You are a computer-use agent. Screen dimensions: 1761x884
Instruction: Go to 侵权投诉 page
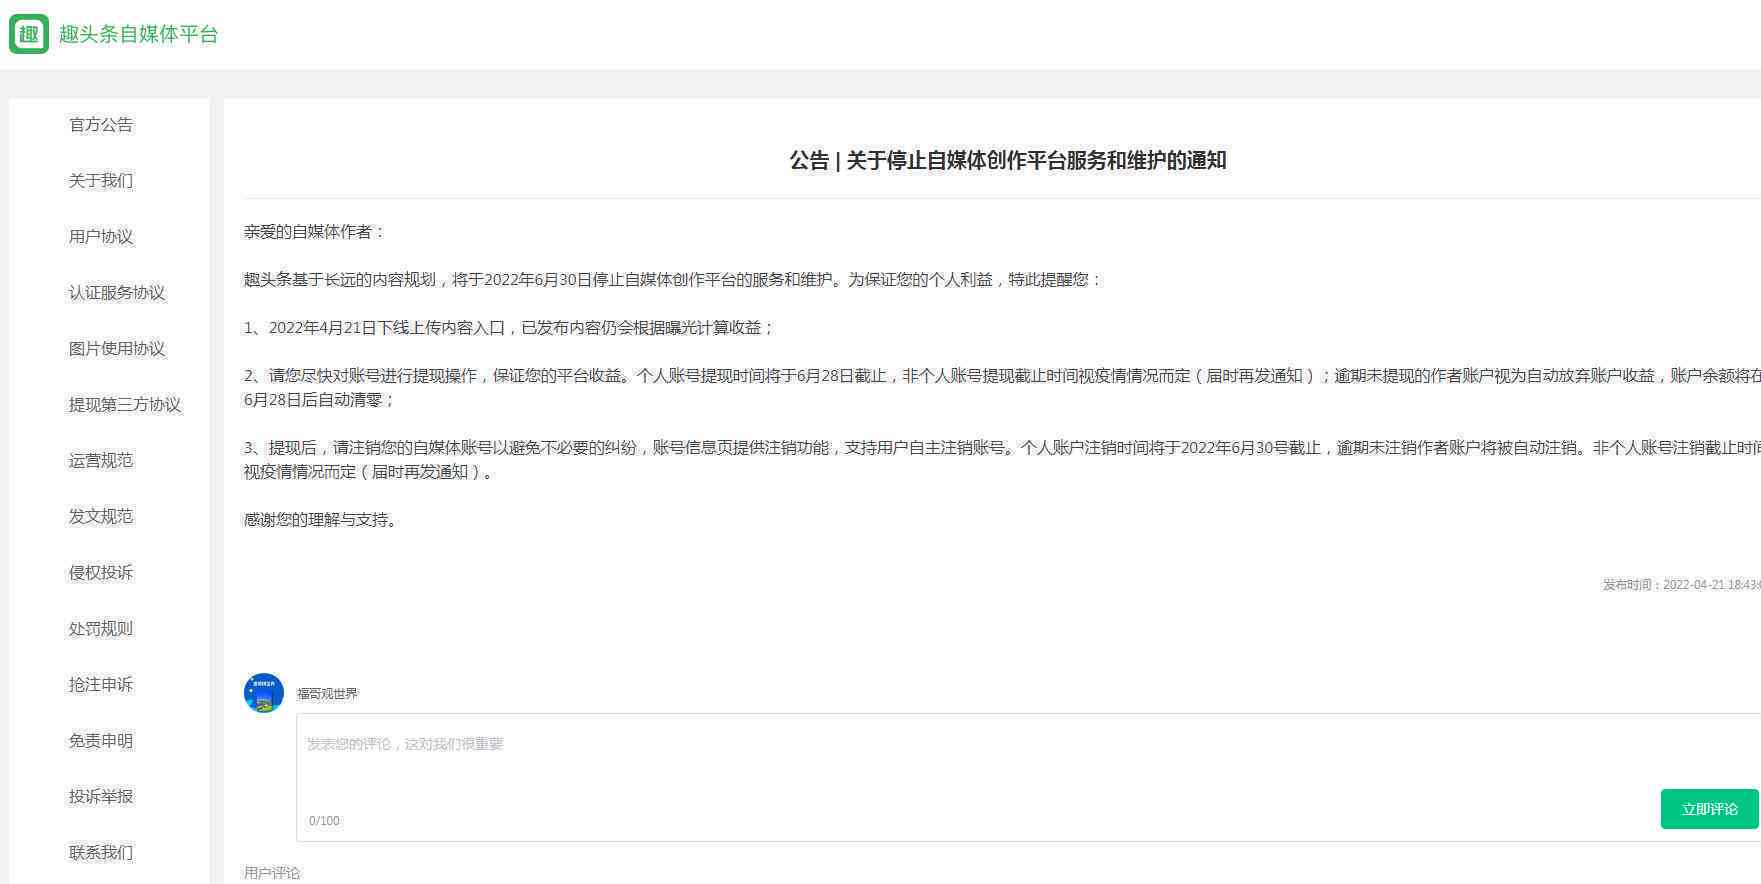(x=101, y=573)
